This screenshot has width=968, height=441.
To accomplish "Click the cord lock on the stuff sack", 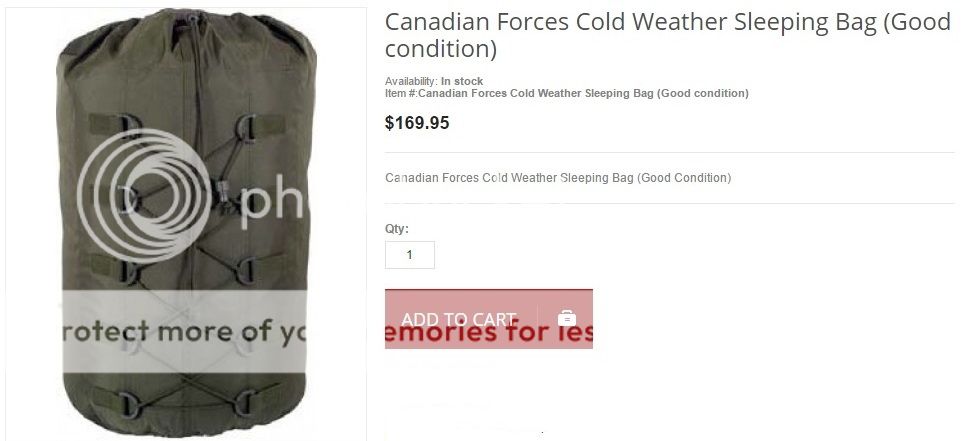I will point(223,191).
